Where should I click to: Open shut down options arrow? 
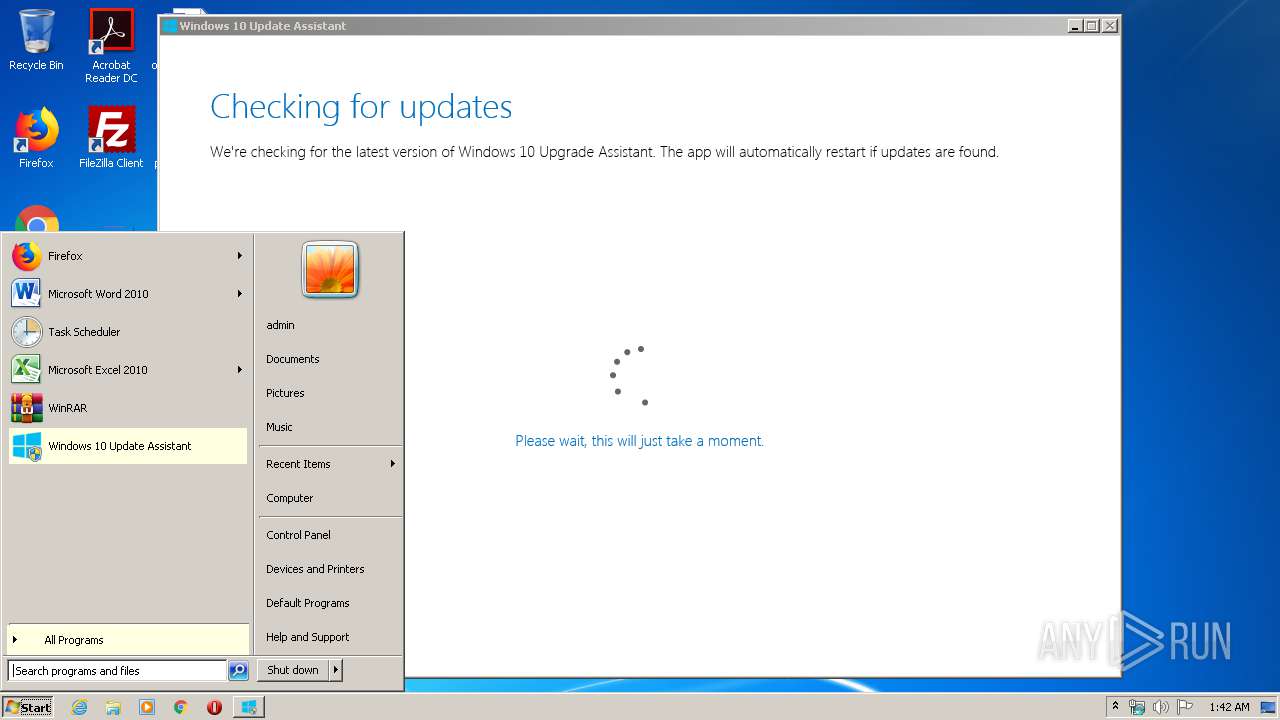[x=336, y=670]
